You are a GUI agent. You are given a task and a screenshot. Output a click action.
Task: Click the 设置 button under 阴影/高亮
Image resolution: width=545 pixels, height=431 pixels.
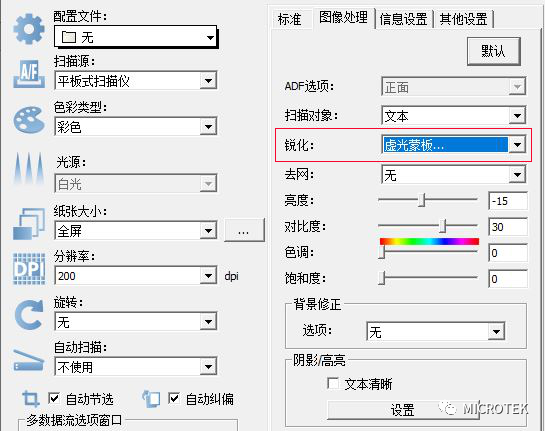pyautogui.click(x=402, y=410)
